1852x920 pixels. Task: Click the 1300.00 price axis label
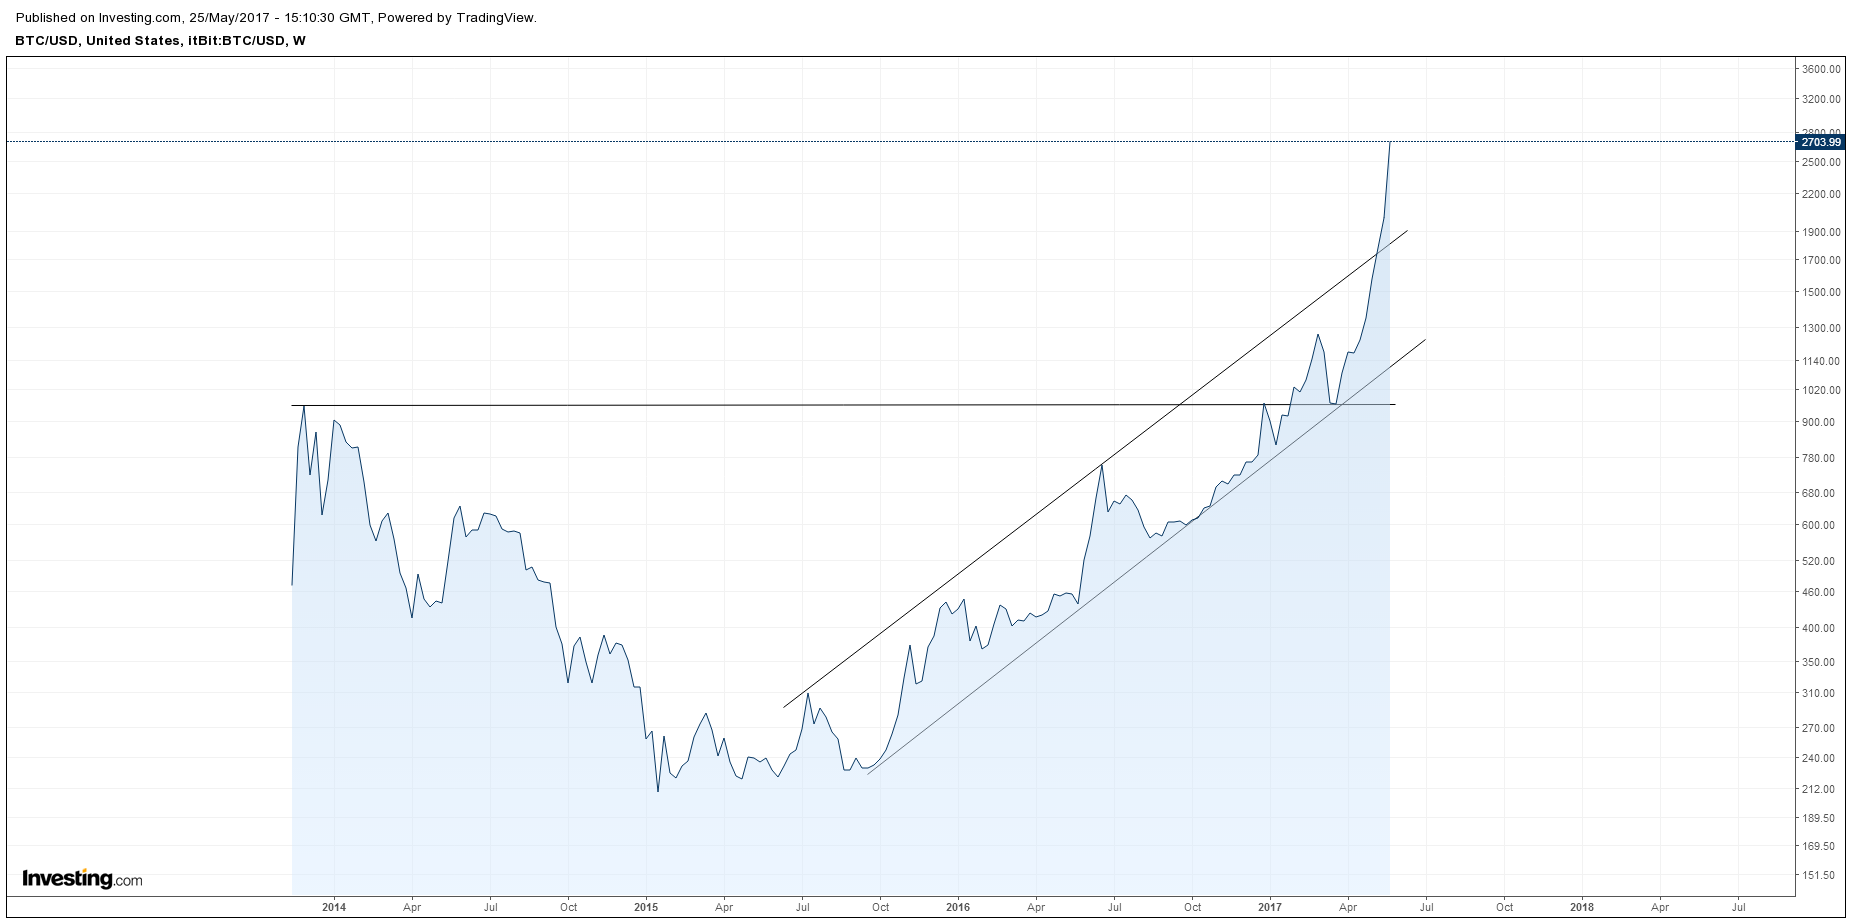click(x=1821, y=328)
